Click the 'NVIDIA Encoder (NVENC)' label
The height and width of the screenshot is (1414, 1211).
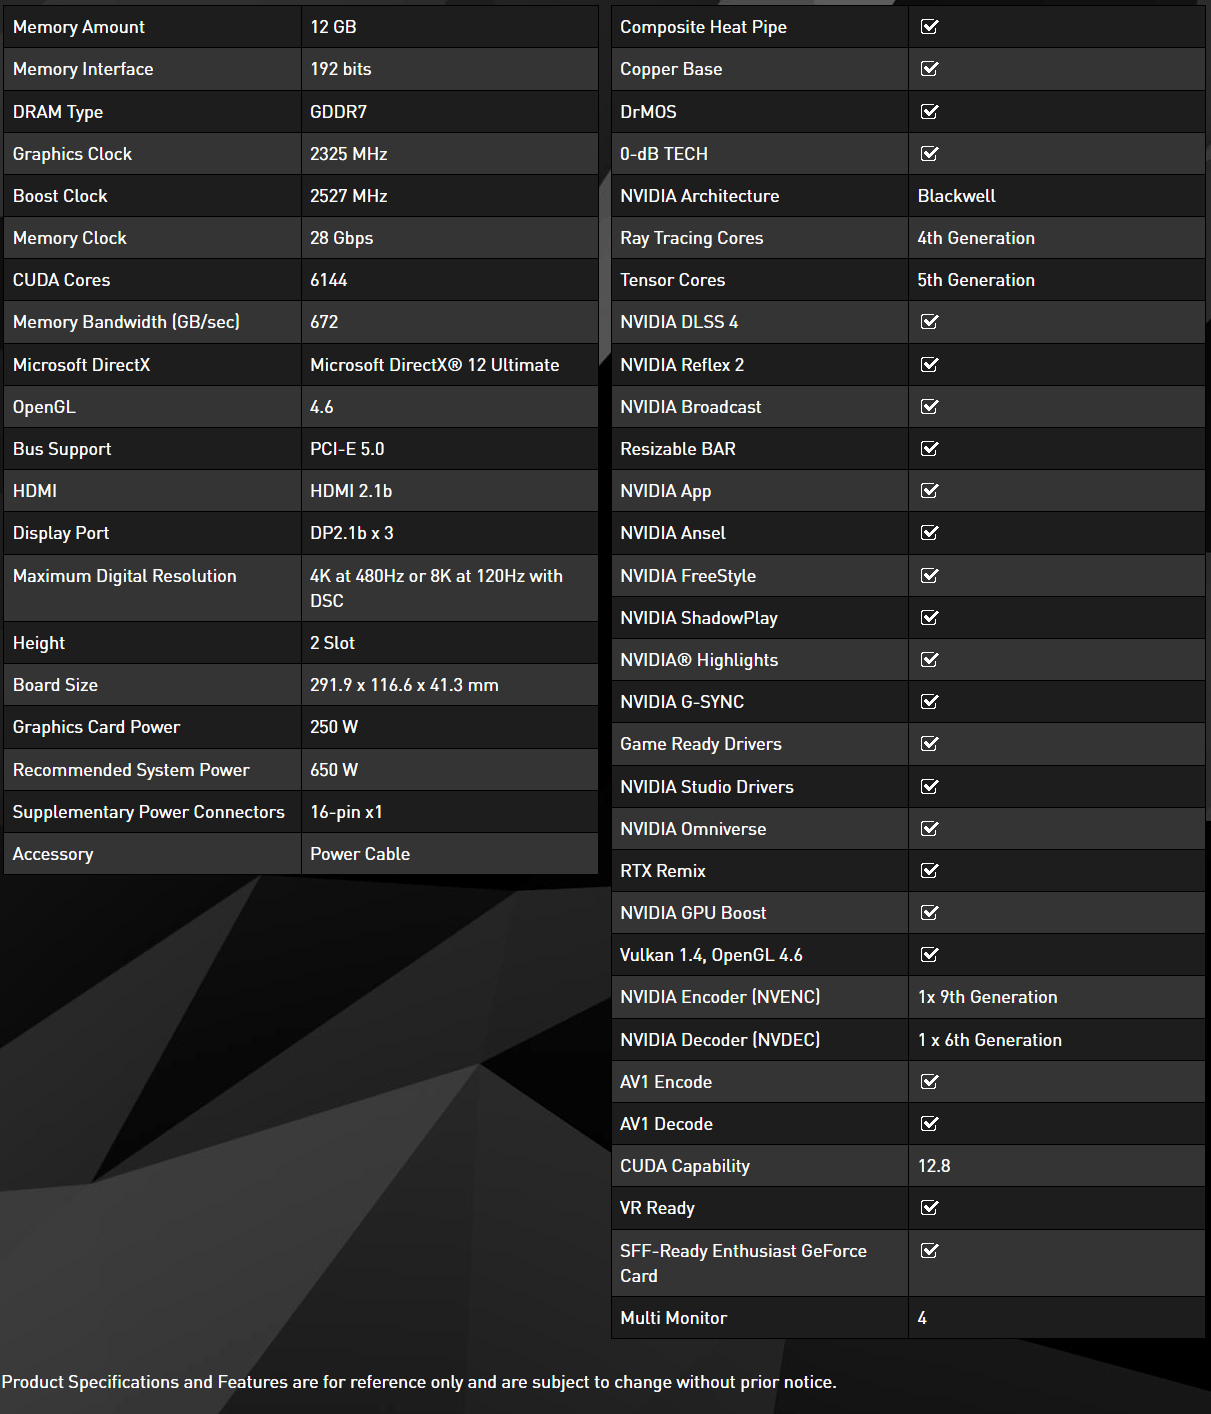coord(720,997)
